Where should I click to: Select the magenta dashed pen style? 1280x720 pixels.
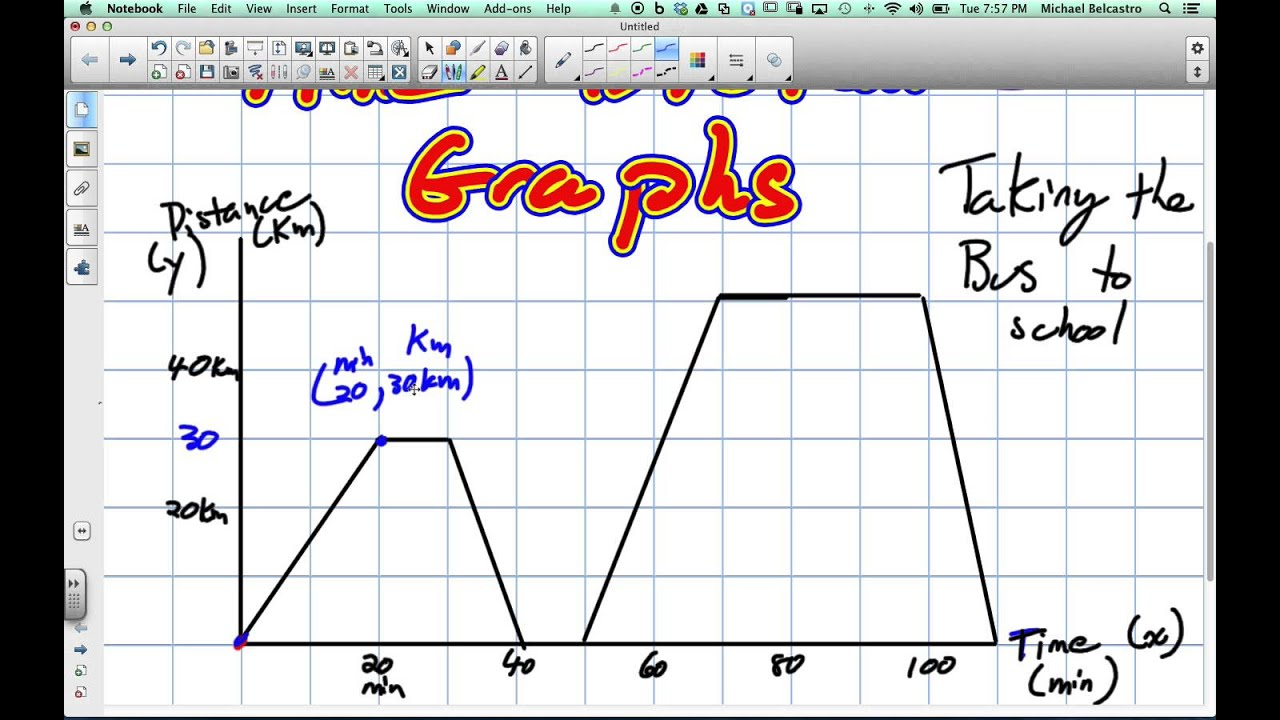pyautogui.click(x=642, y=72)
